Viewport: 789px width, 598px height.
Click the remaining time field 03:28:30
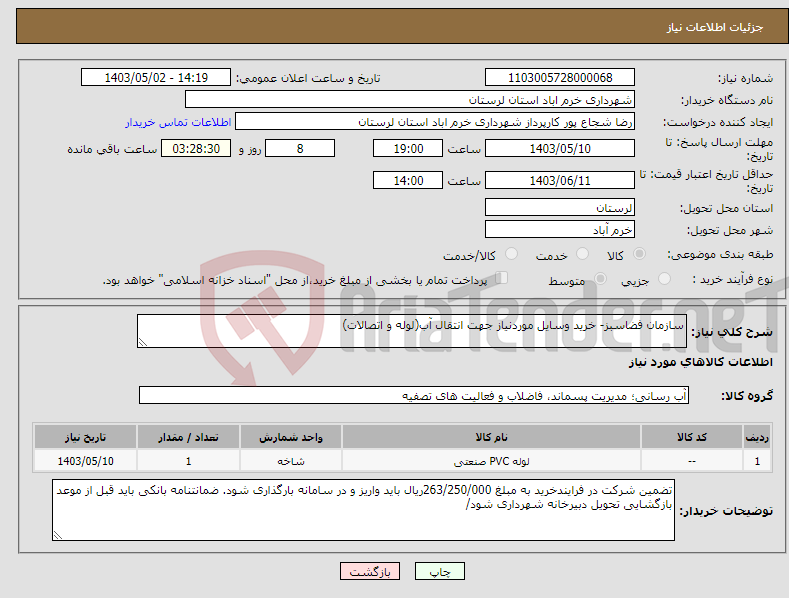tap(196, 148)
